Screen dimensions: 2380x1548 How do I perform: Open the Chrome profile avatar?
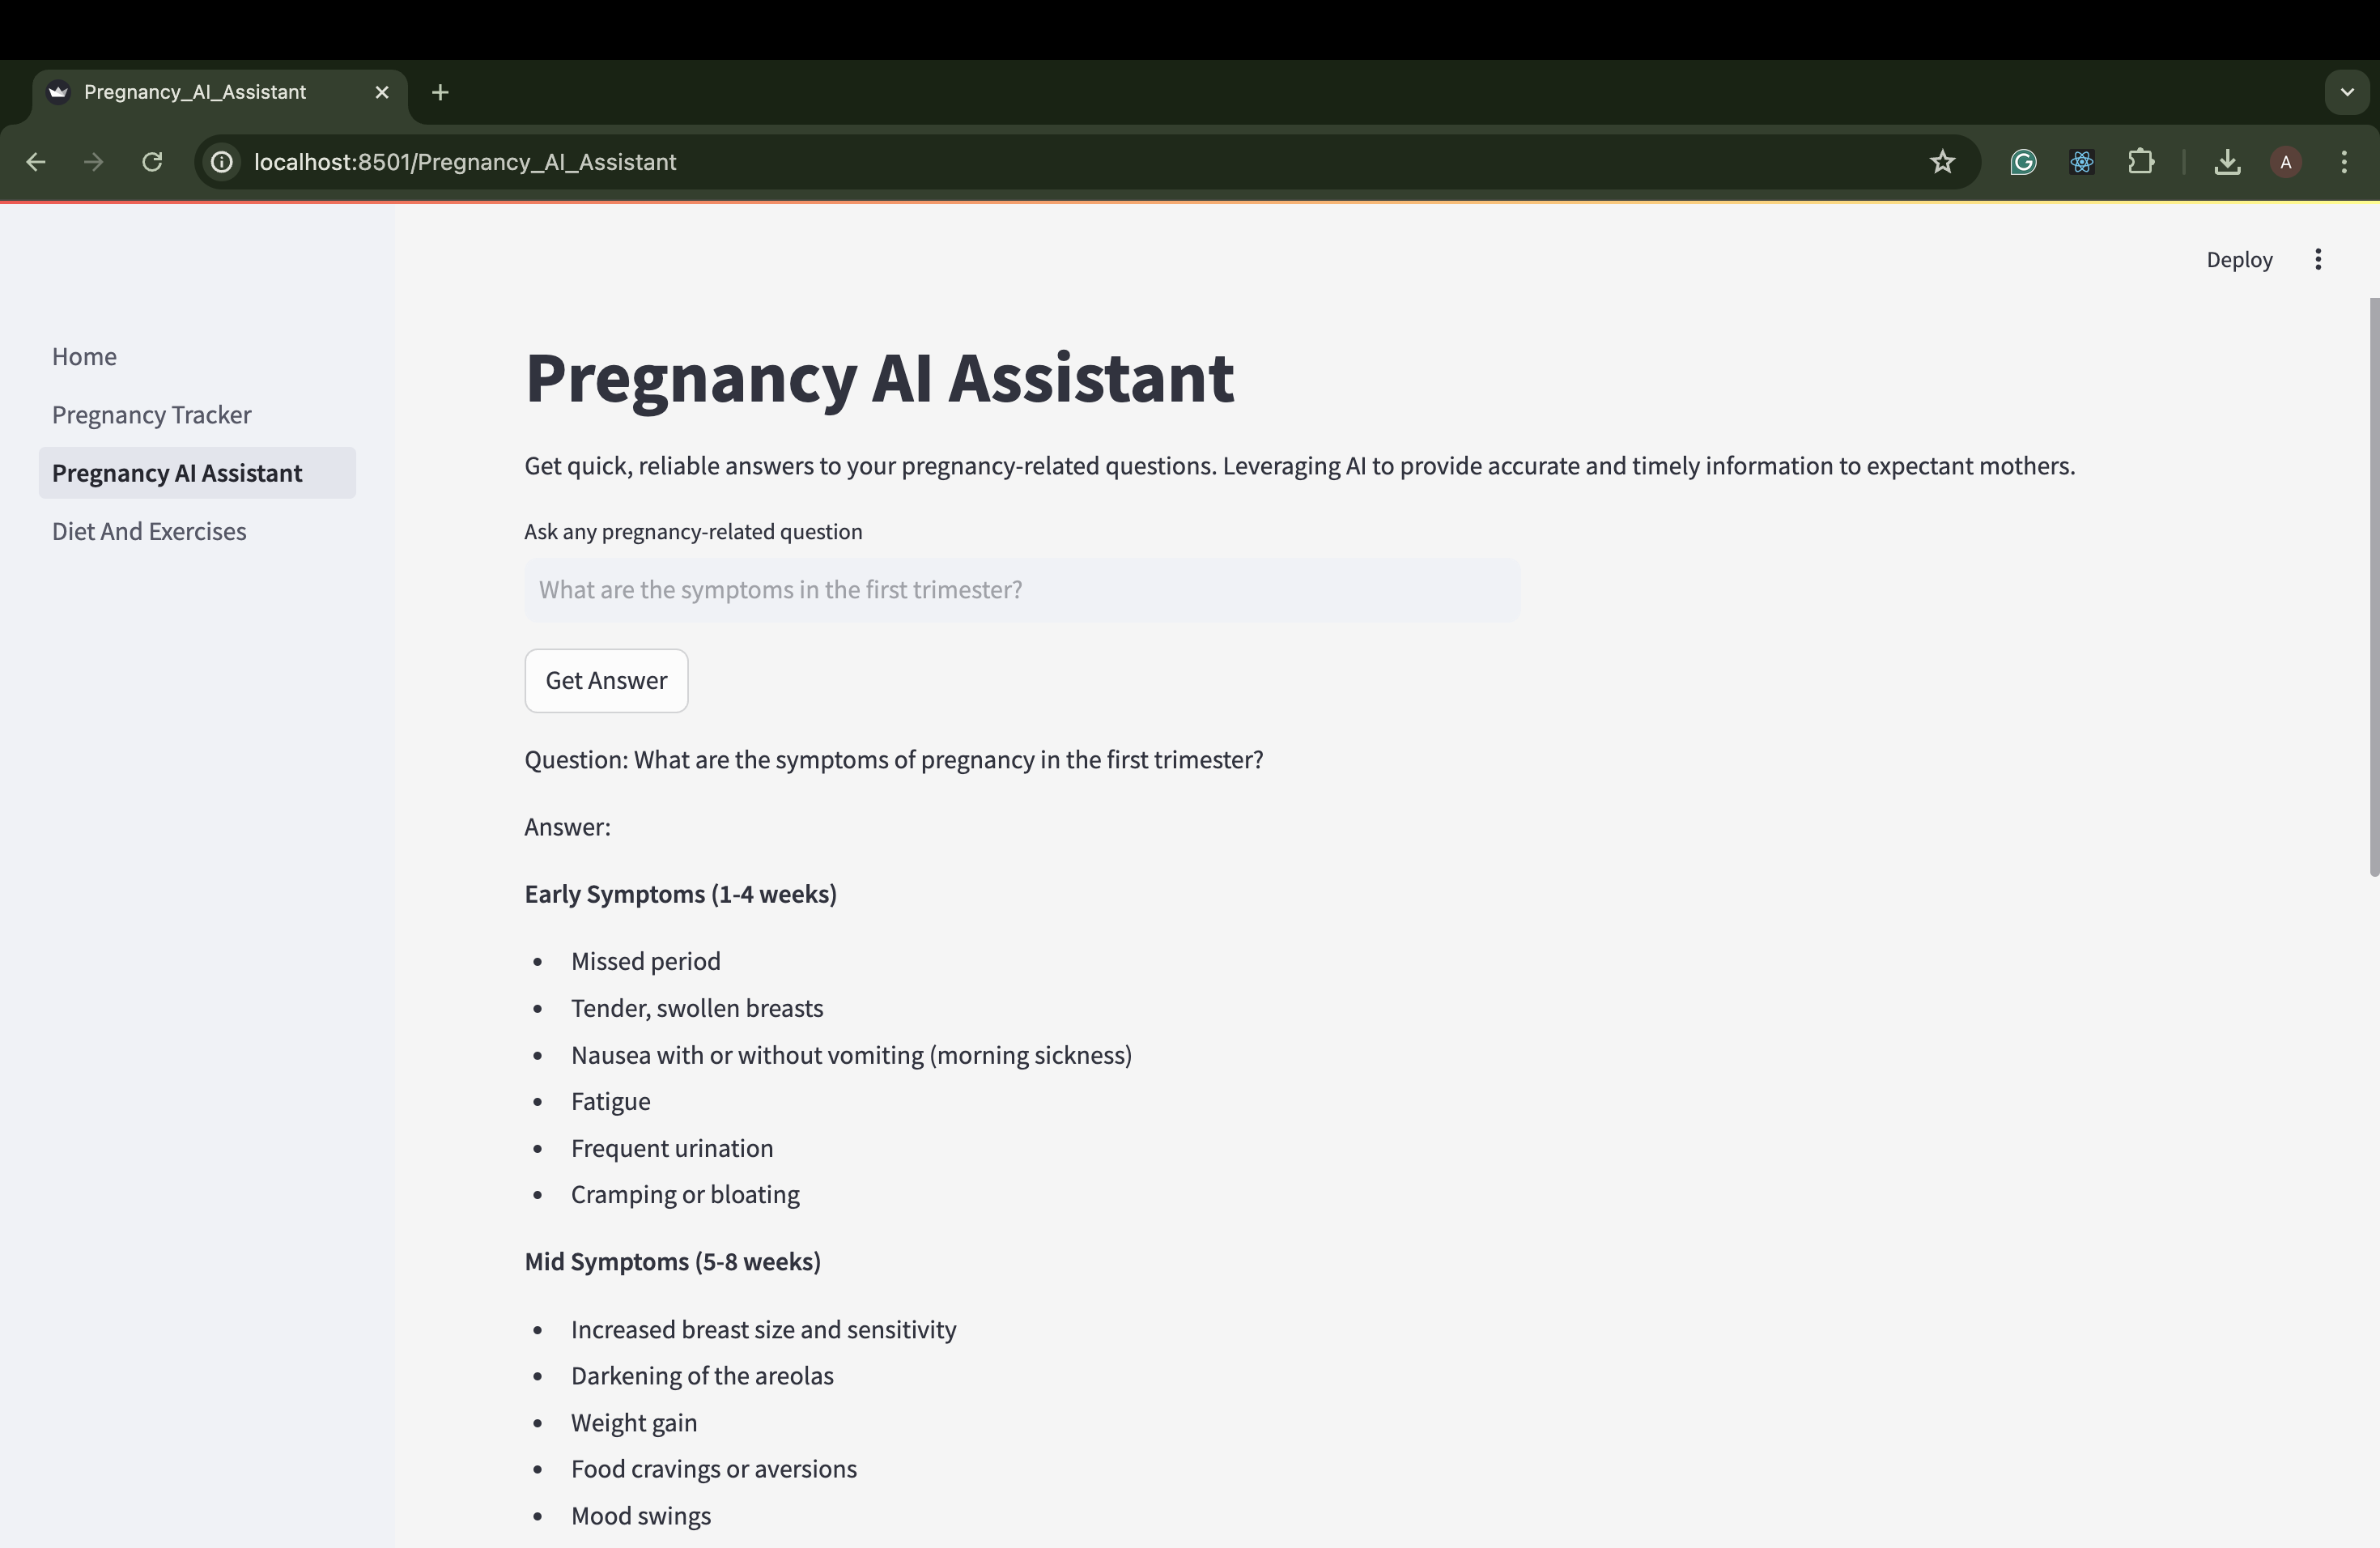tap(2286, 162)
